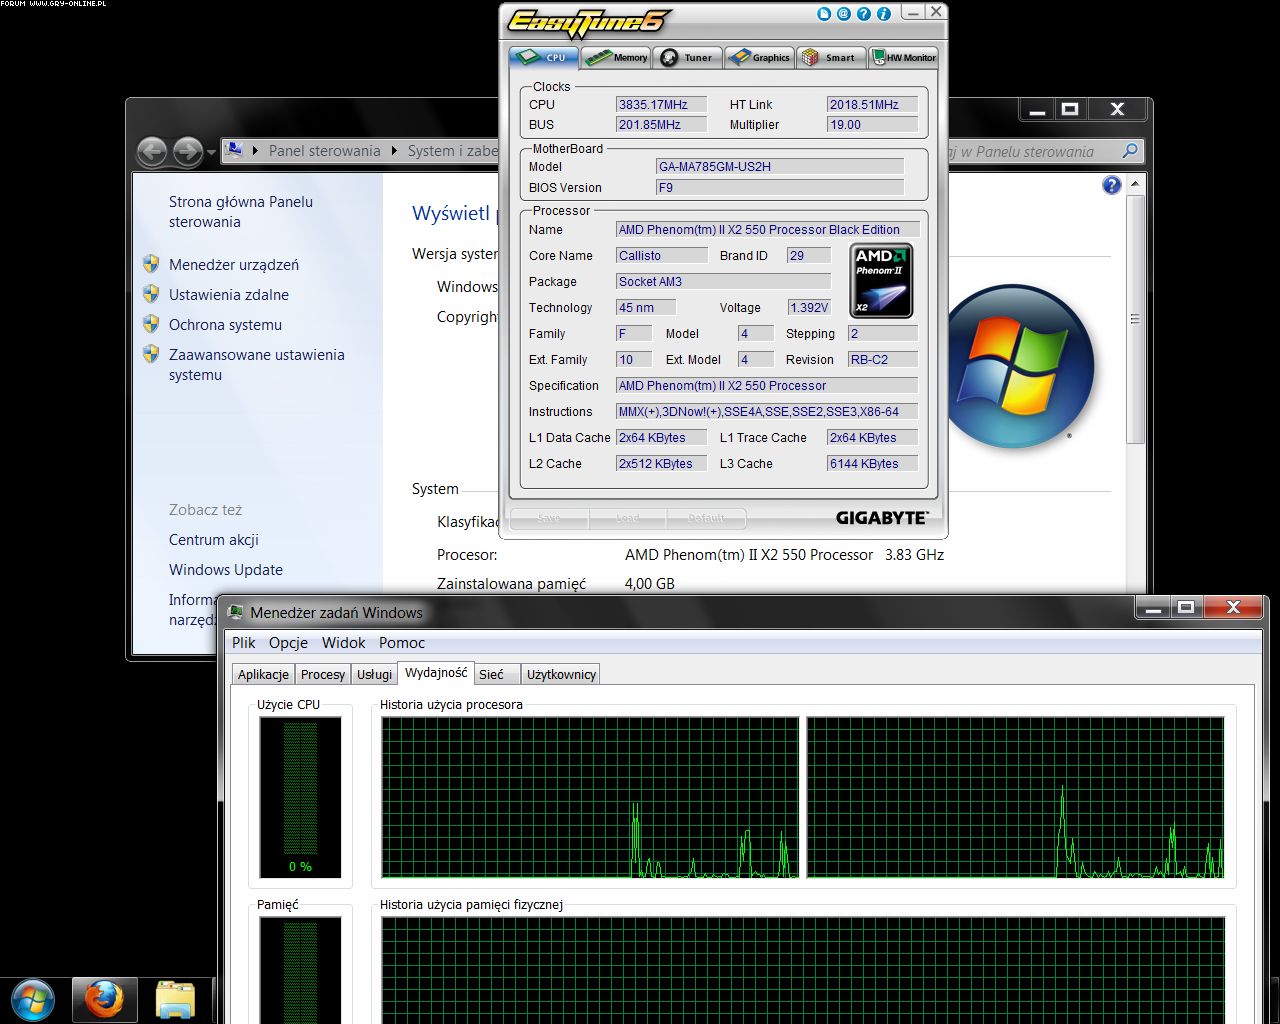Click the Package Socket AM3 field
This screenshot has height=1024, width=1280.
point(723,282)
